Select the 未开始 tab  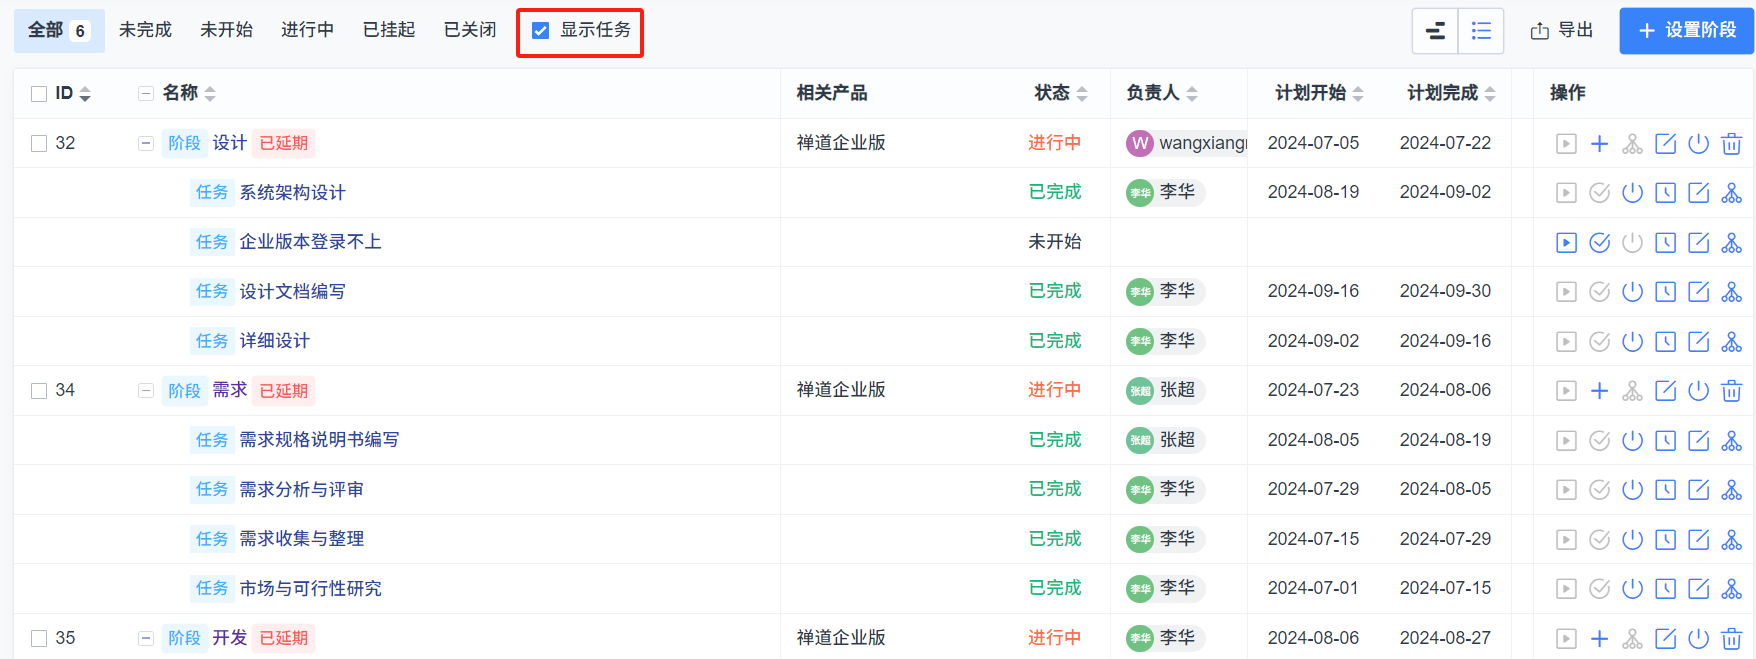point(226,31)
